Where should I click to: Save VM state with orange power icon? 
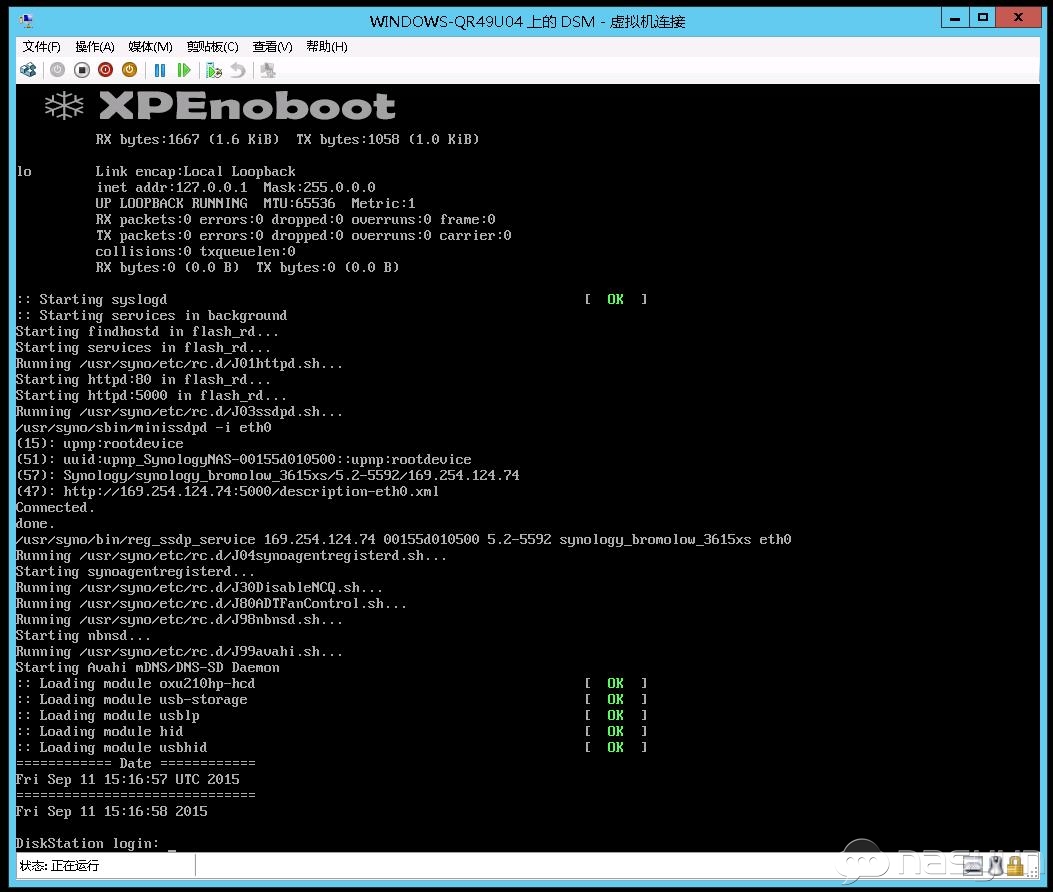coord(130,70)
